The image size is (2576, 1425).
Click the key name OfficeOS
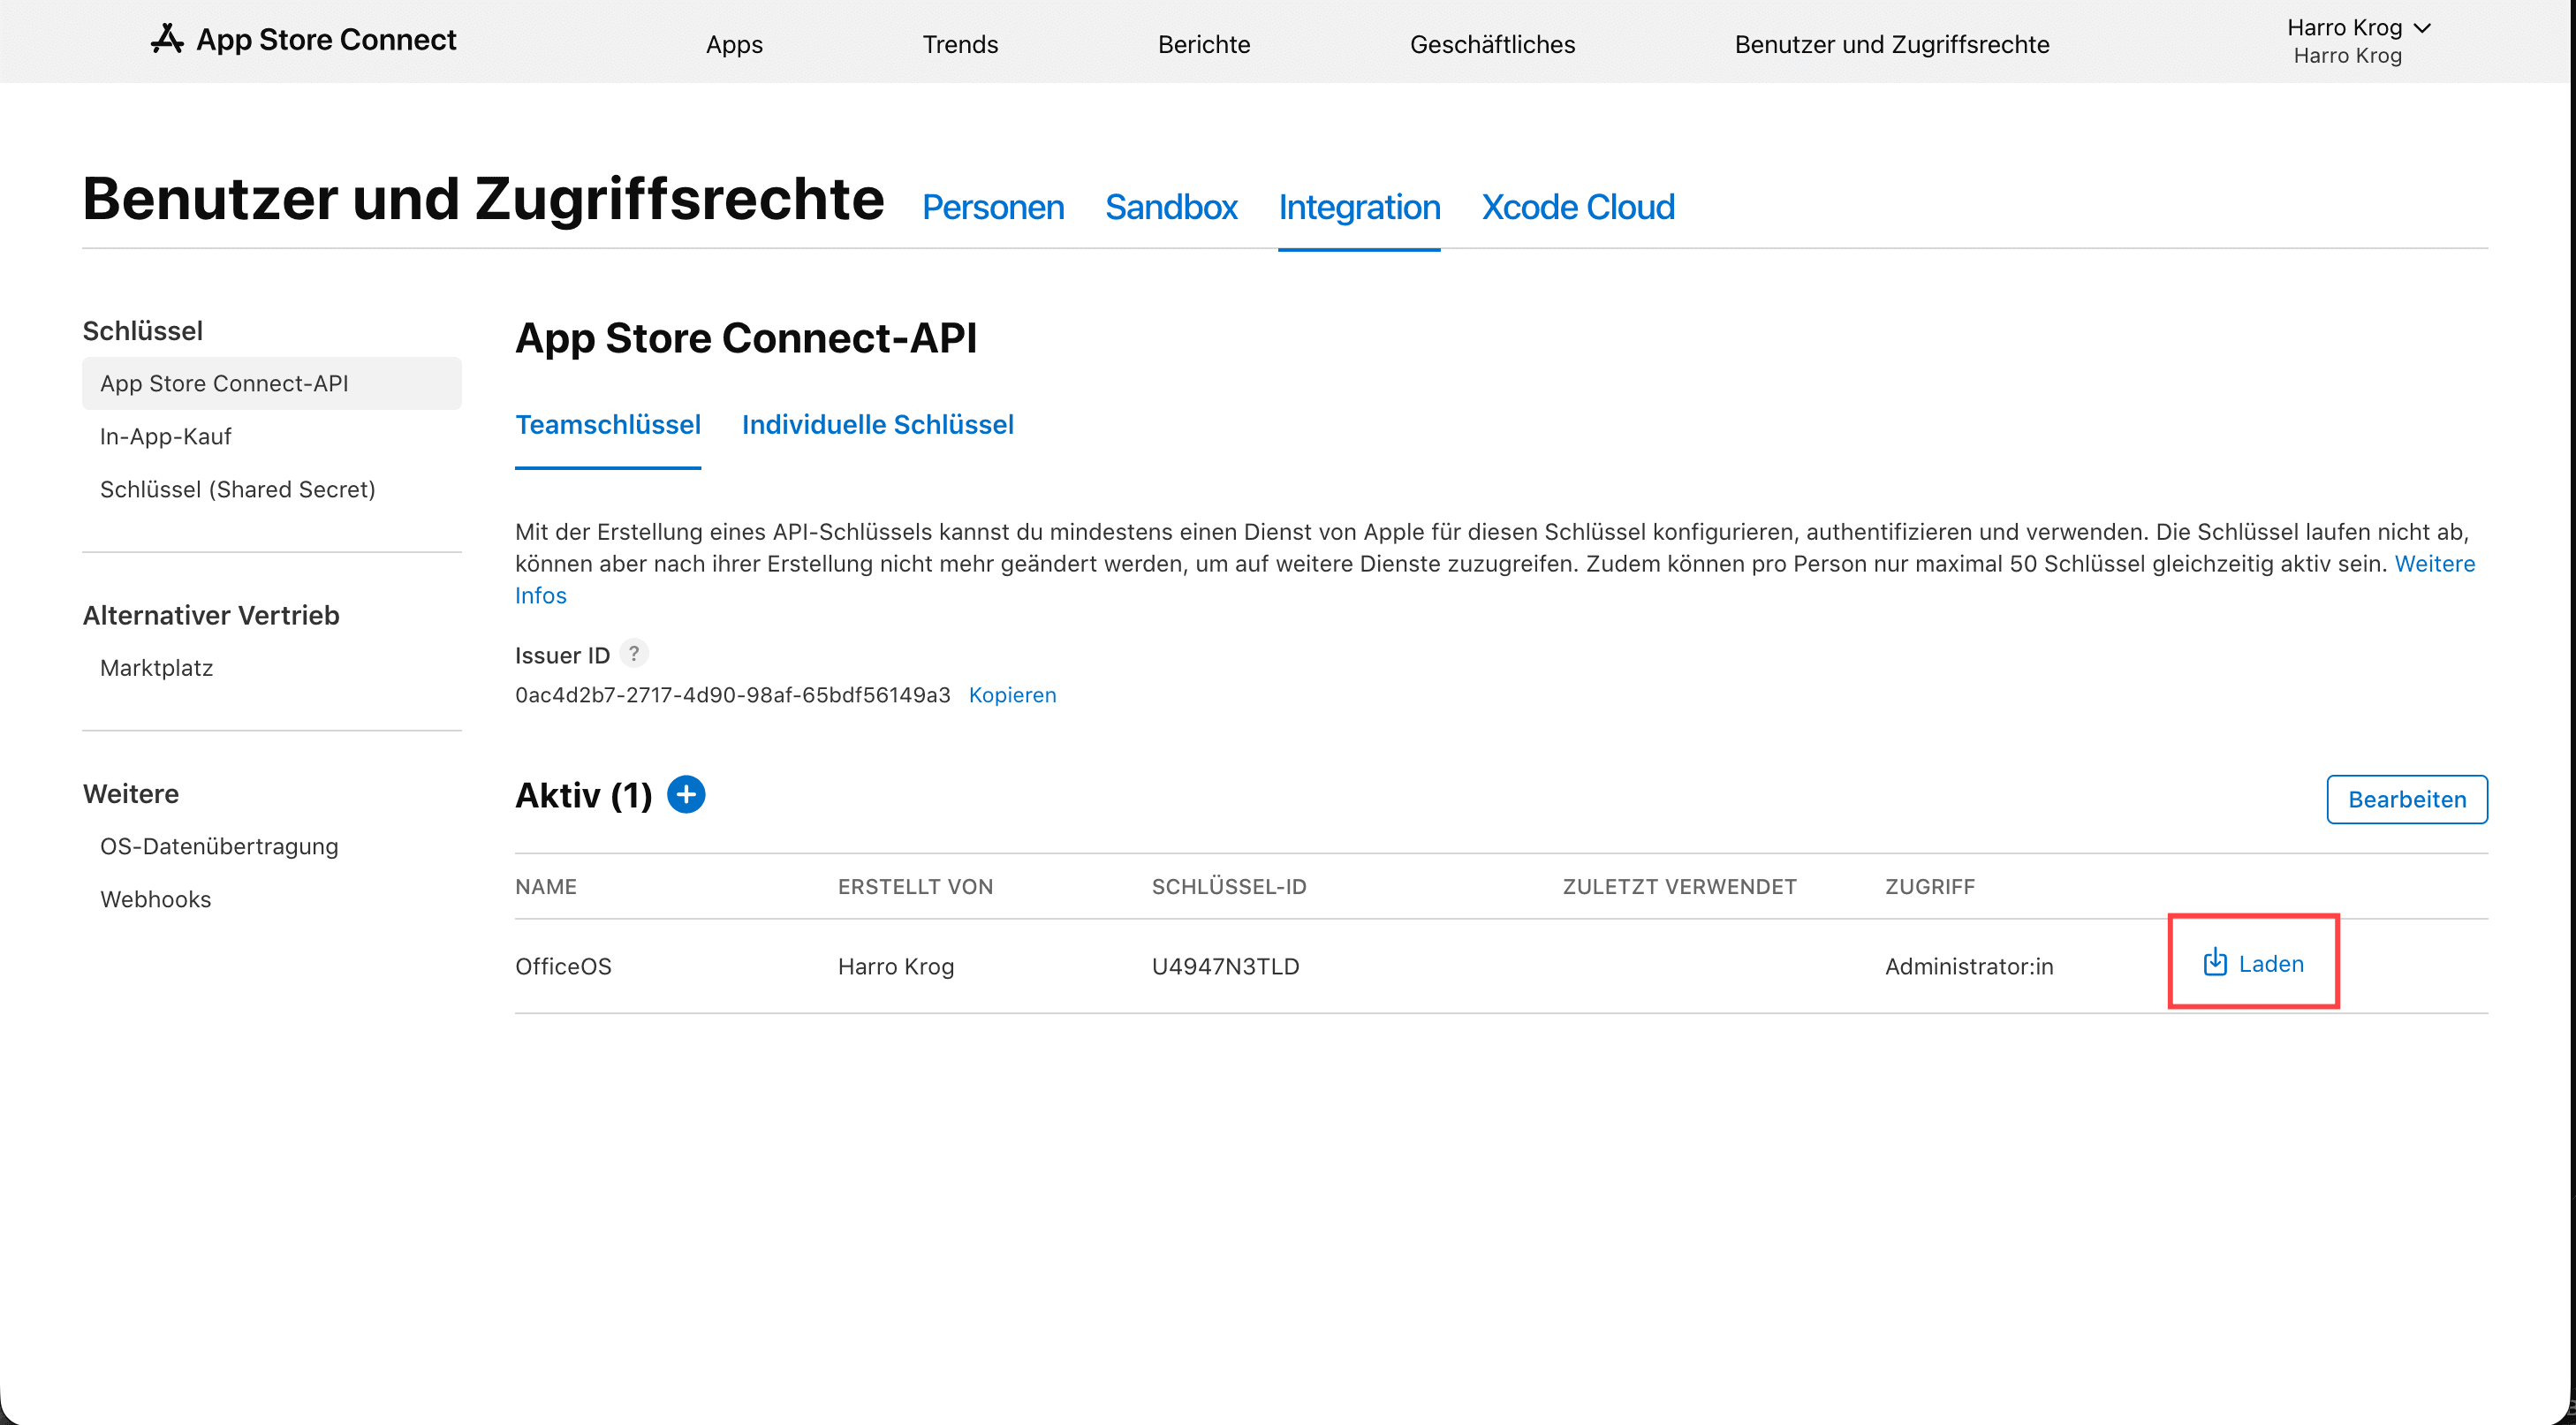pyautogui.click(x=563, y=966)
